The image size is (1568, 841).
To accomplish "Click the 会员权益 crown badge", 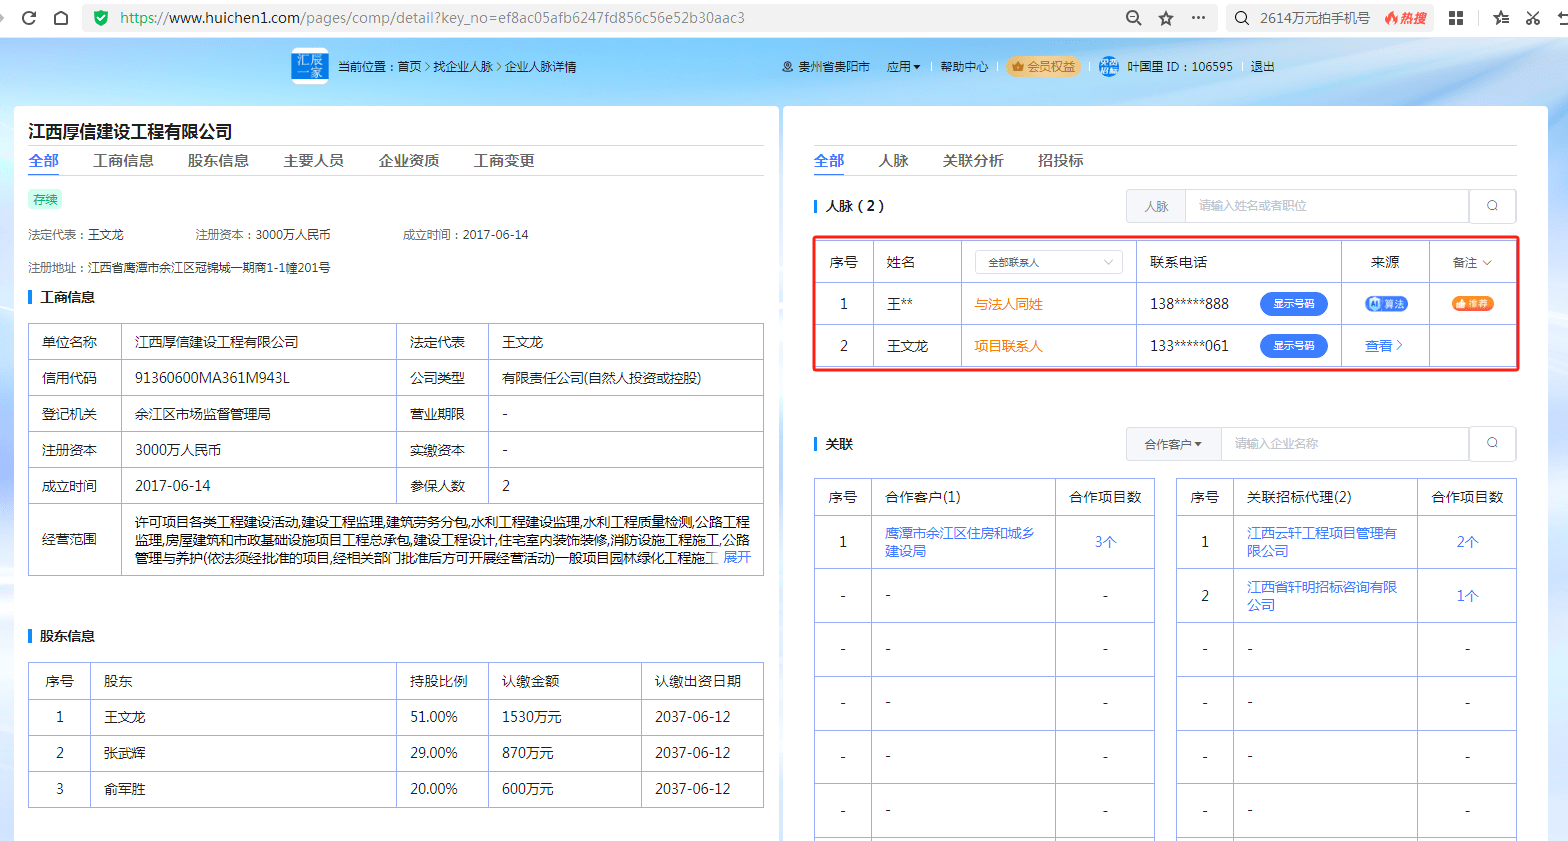I will point(1043,67).
